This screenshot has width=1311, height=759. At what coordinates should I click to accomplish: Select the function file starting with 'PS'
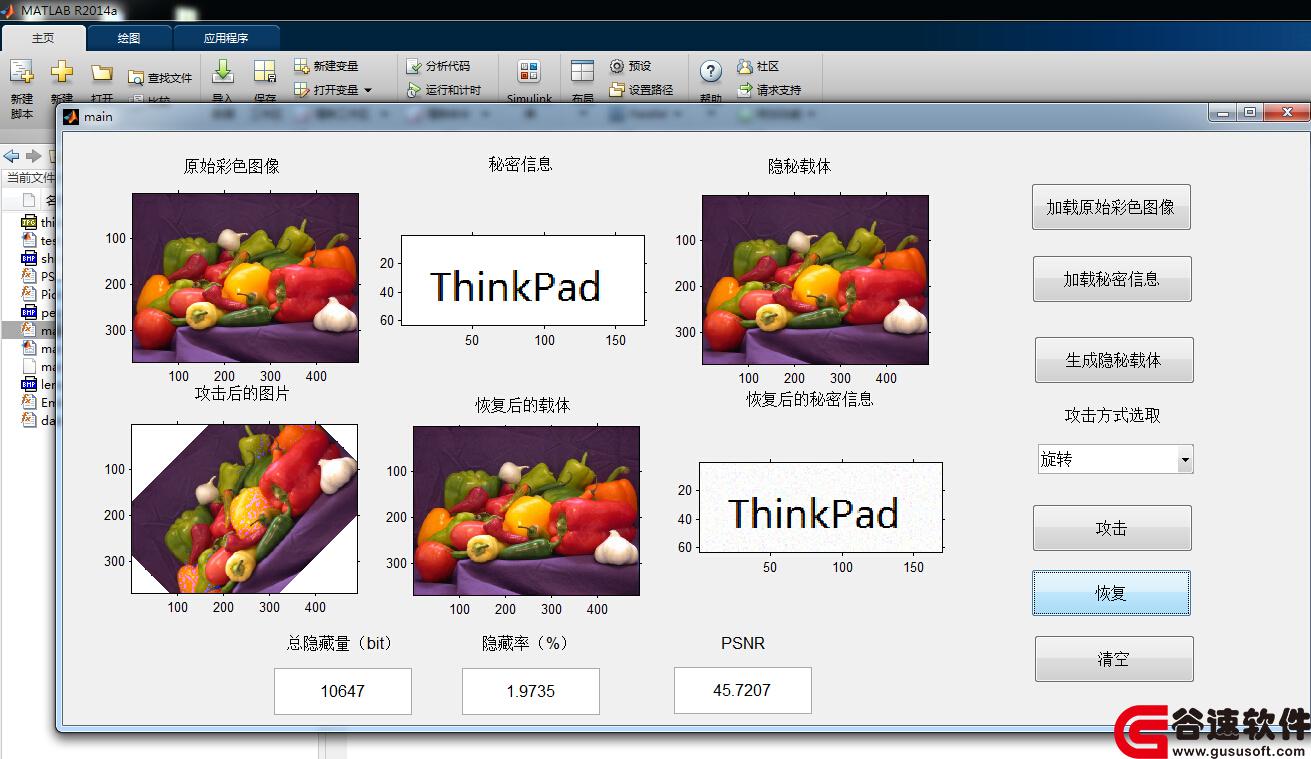click(x=37, y=276)
